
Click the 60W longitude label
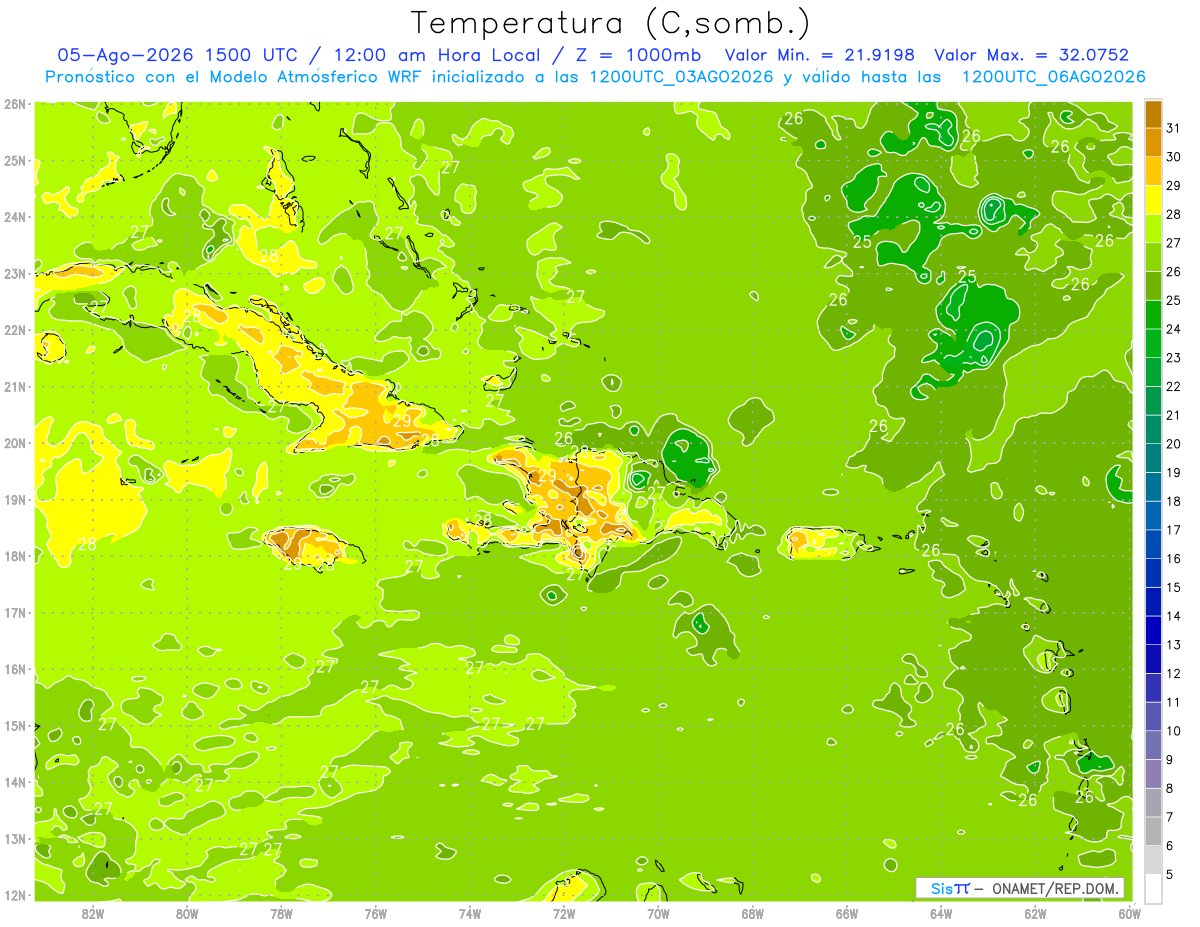pyautogui.click(x=1129, y=914)
